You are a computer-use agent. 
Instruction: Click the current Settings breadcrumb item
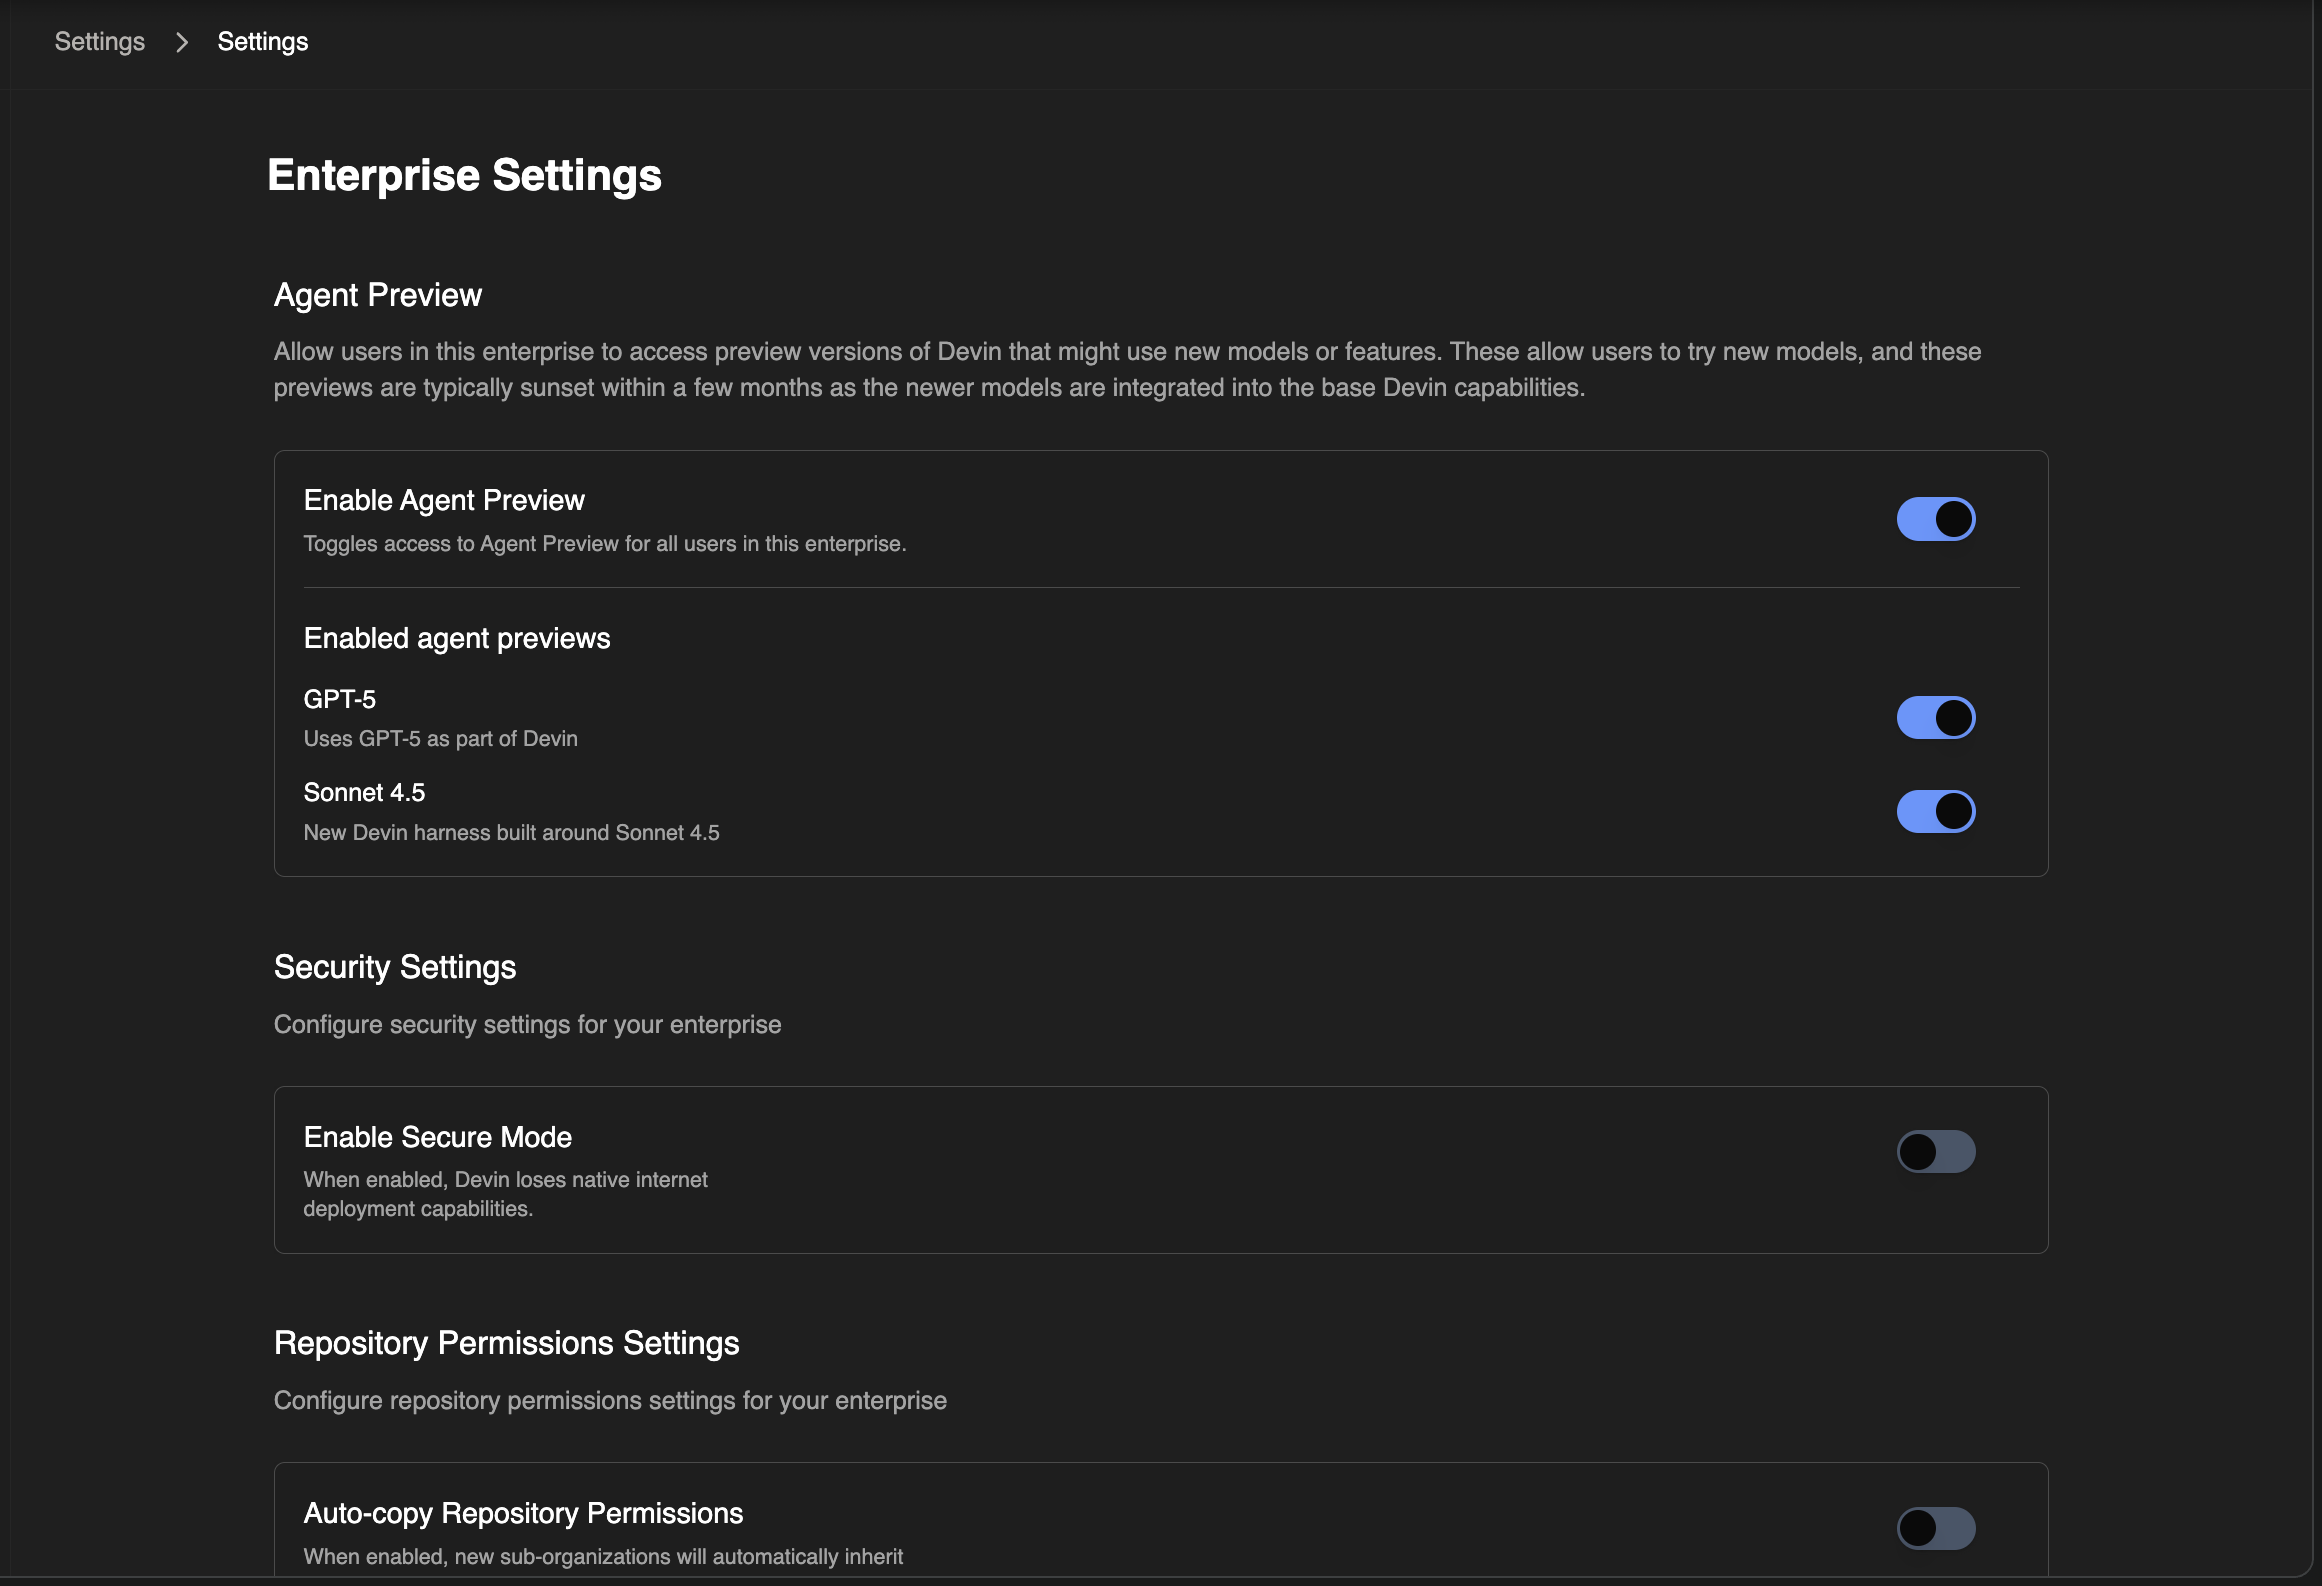(263, 42)
